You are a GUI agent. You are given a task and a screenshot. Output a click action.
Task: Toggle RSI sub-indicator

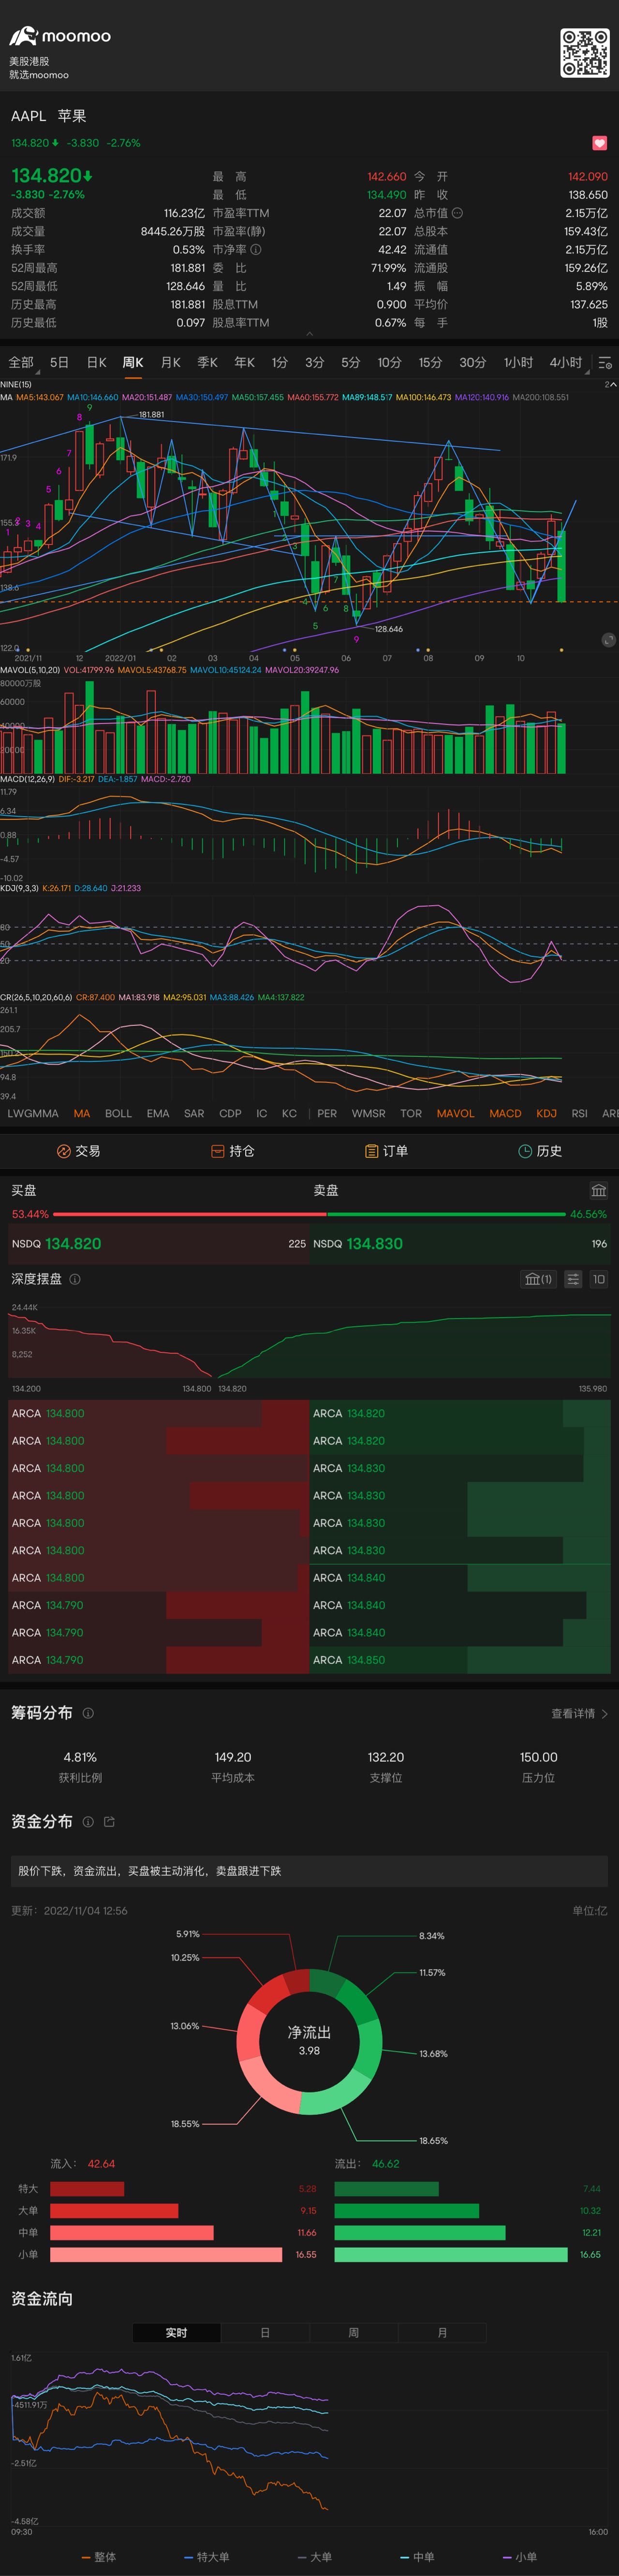[579, 1113]
